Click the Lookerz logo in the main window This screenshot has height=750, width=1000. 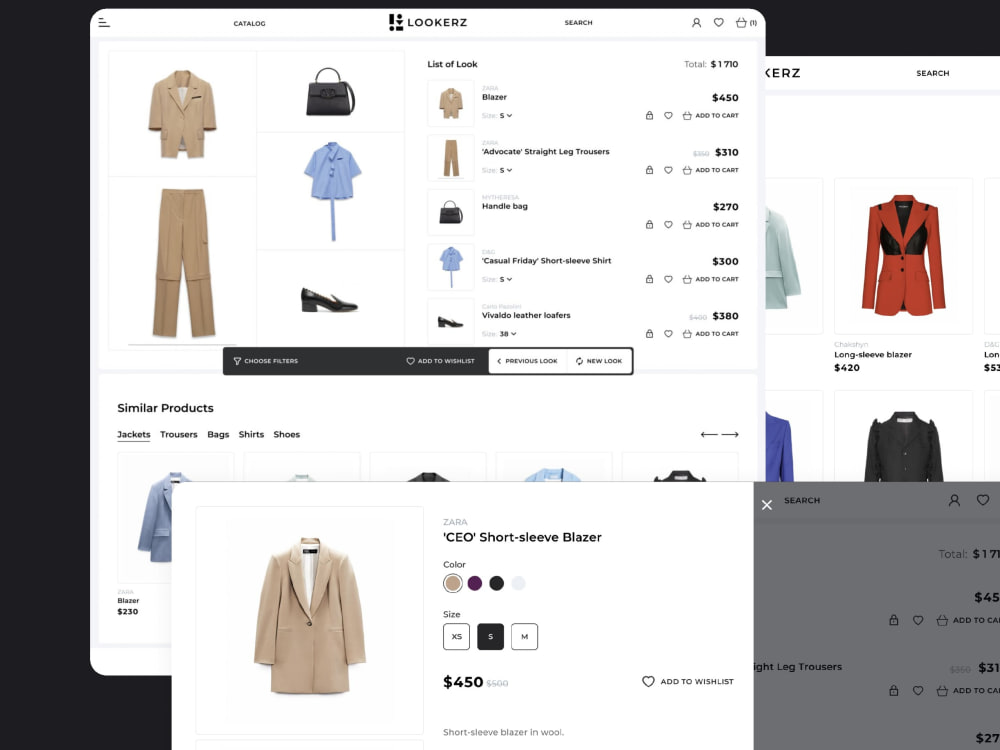tap(428, 22)
